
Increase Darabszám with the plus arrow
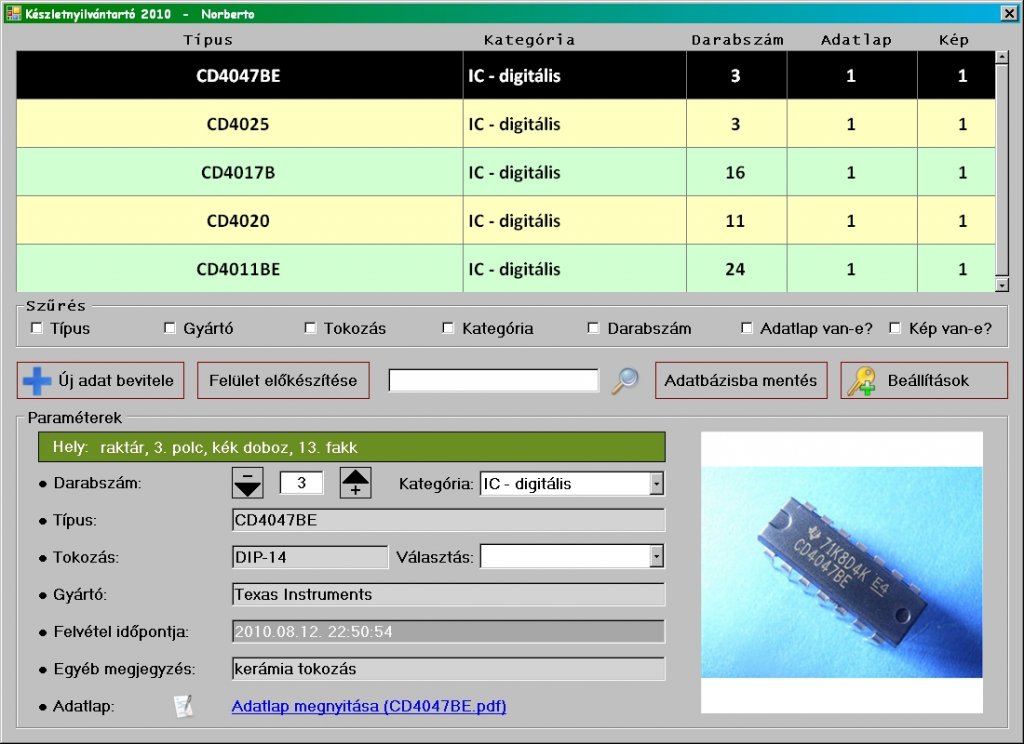pyautogui.click(x=356, y=483)
